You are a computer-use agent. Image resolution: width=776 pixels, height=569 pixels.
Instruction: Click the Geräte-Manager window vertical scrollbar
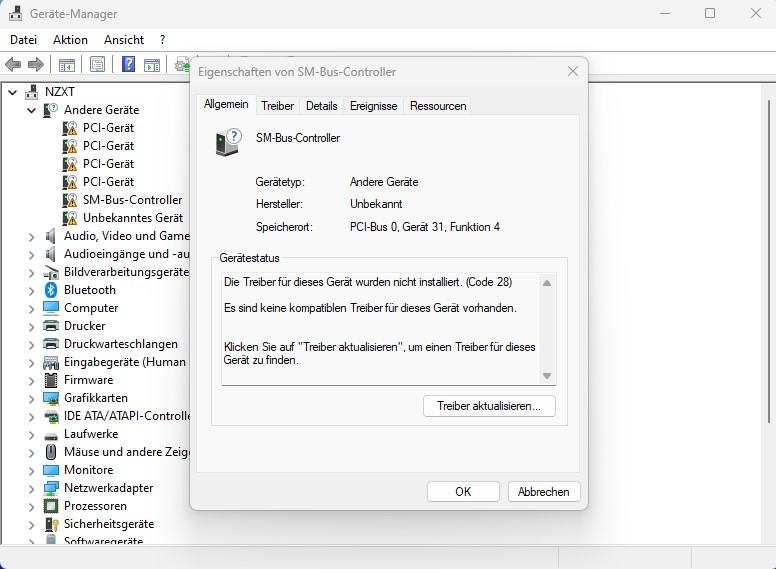[x=768, y=260]
